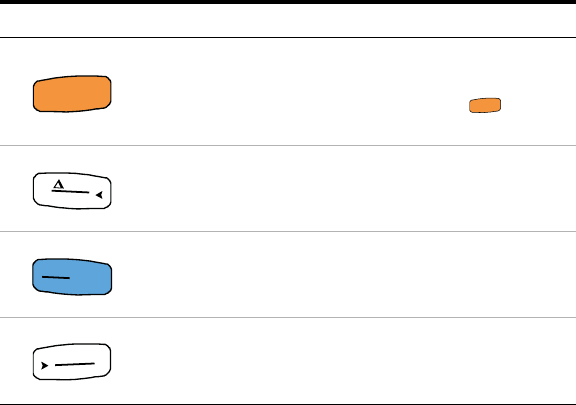Pick the orange fill of the small shape

click(x=485, y=105)
